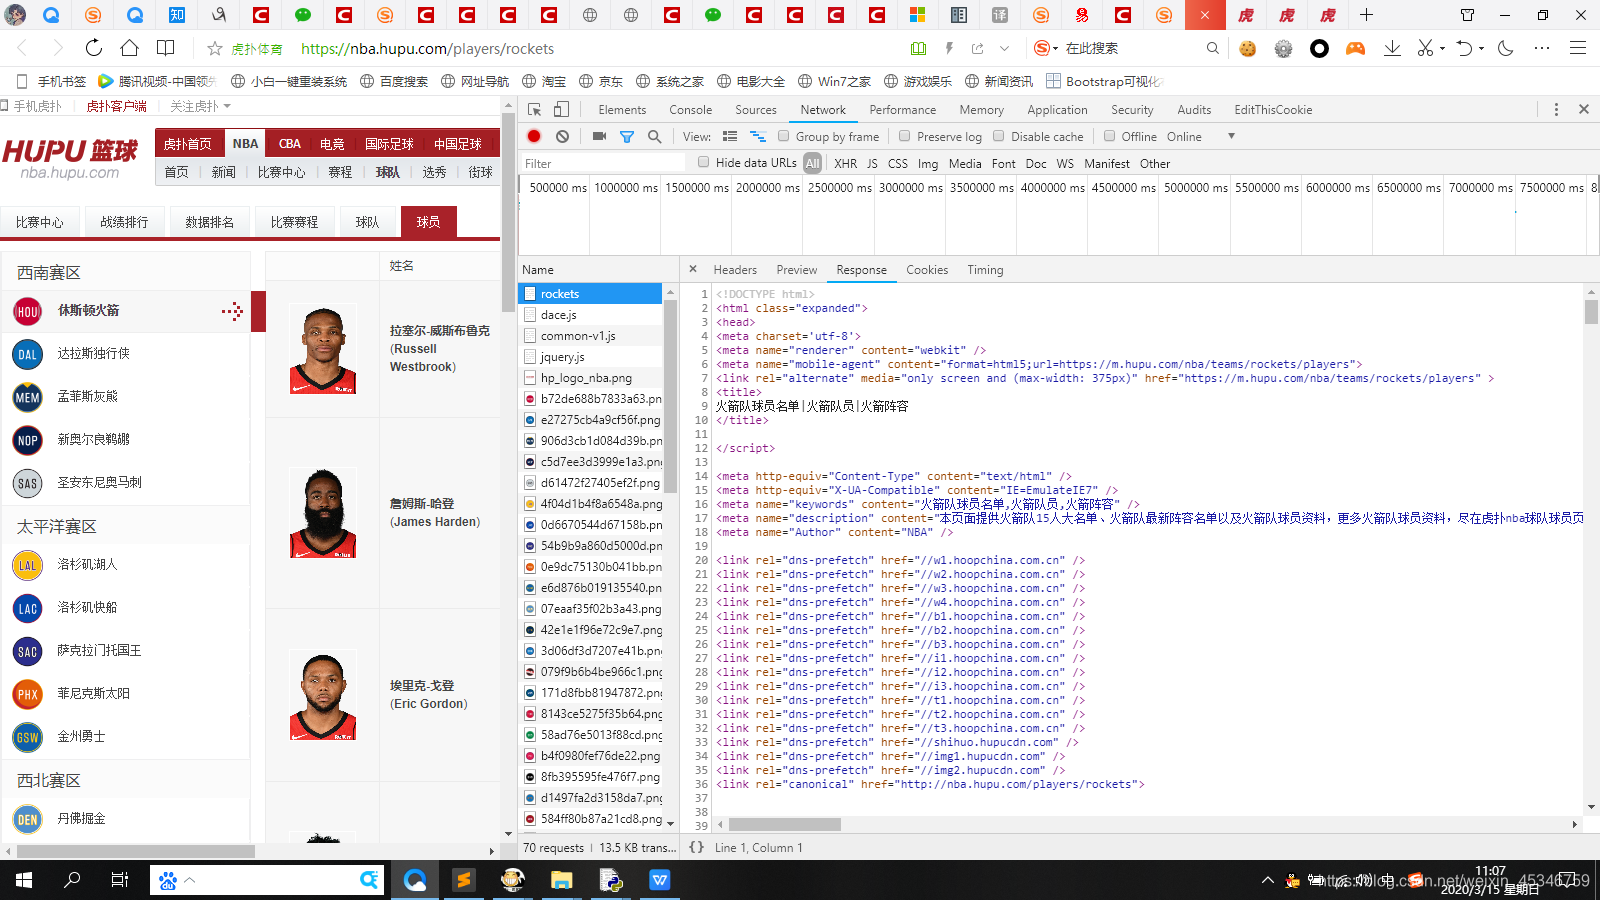Expand address bar chevron dropdown
The height and width of the screenshot is (900, 1600).
tap(1004, 48)
